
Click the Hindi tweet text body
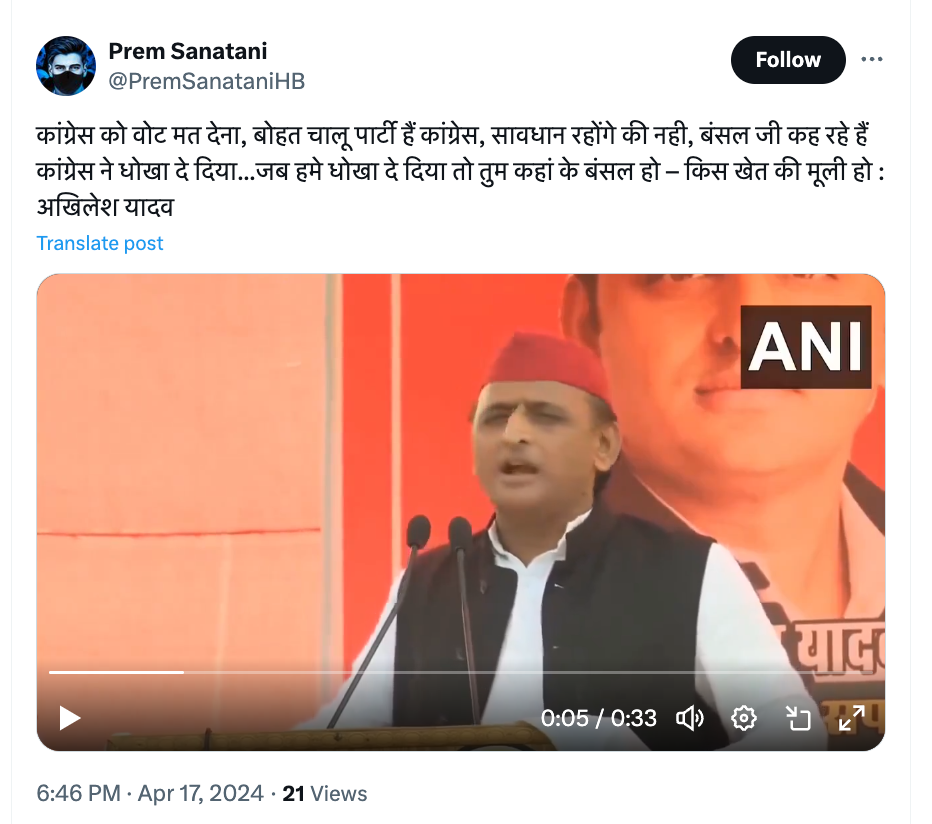(460, 171)
